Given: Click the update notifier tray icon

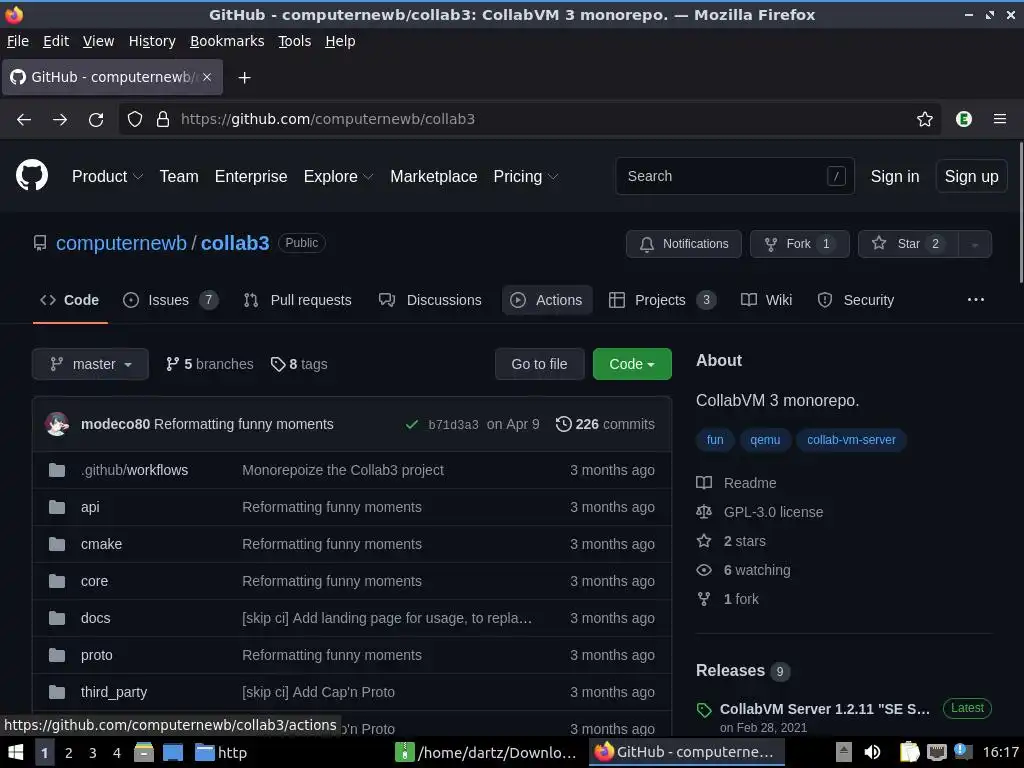Looking at the screenshot, I should 961,751.
